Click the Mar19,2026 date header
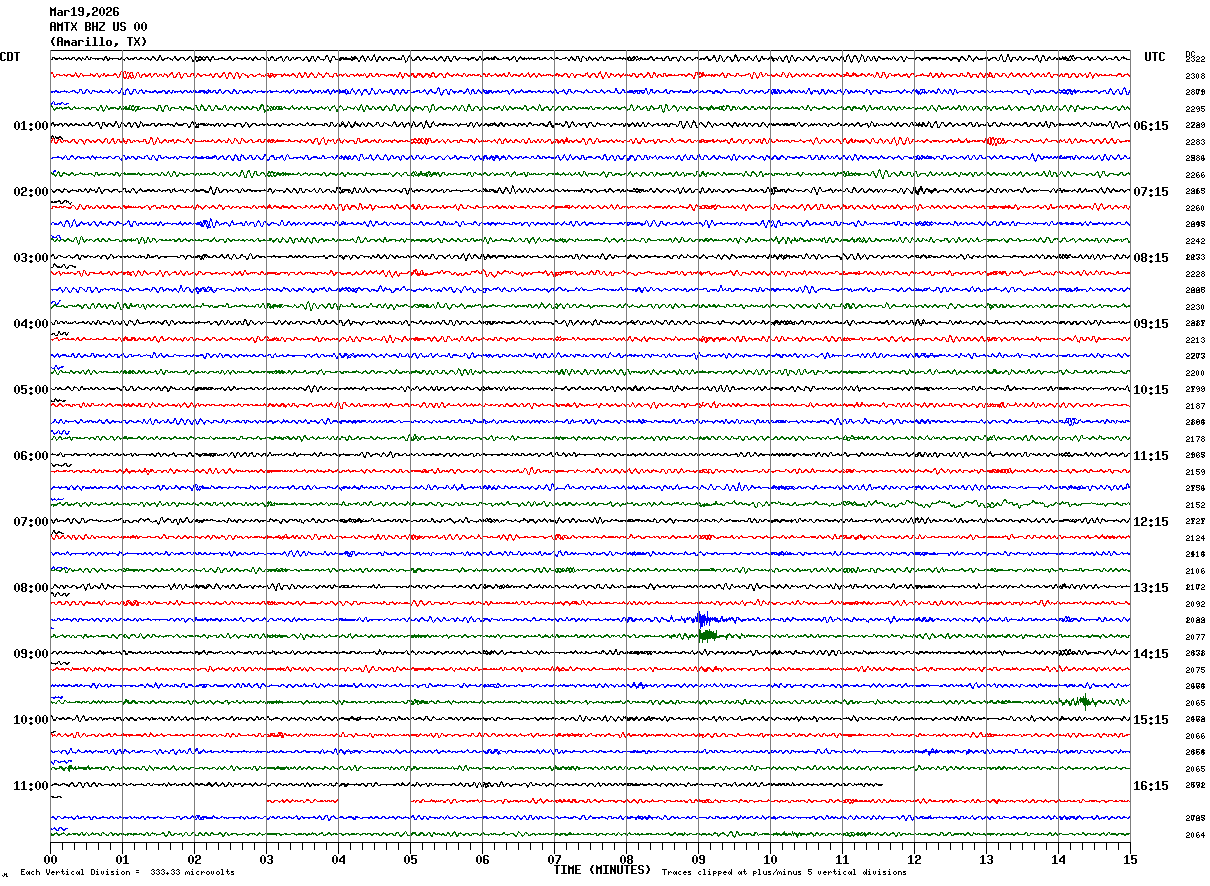1210x886 pixels. [x=84, y=12]
